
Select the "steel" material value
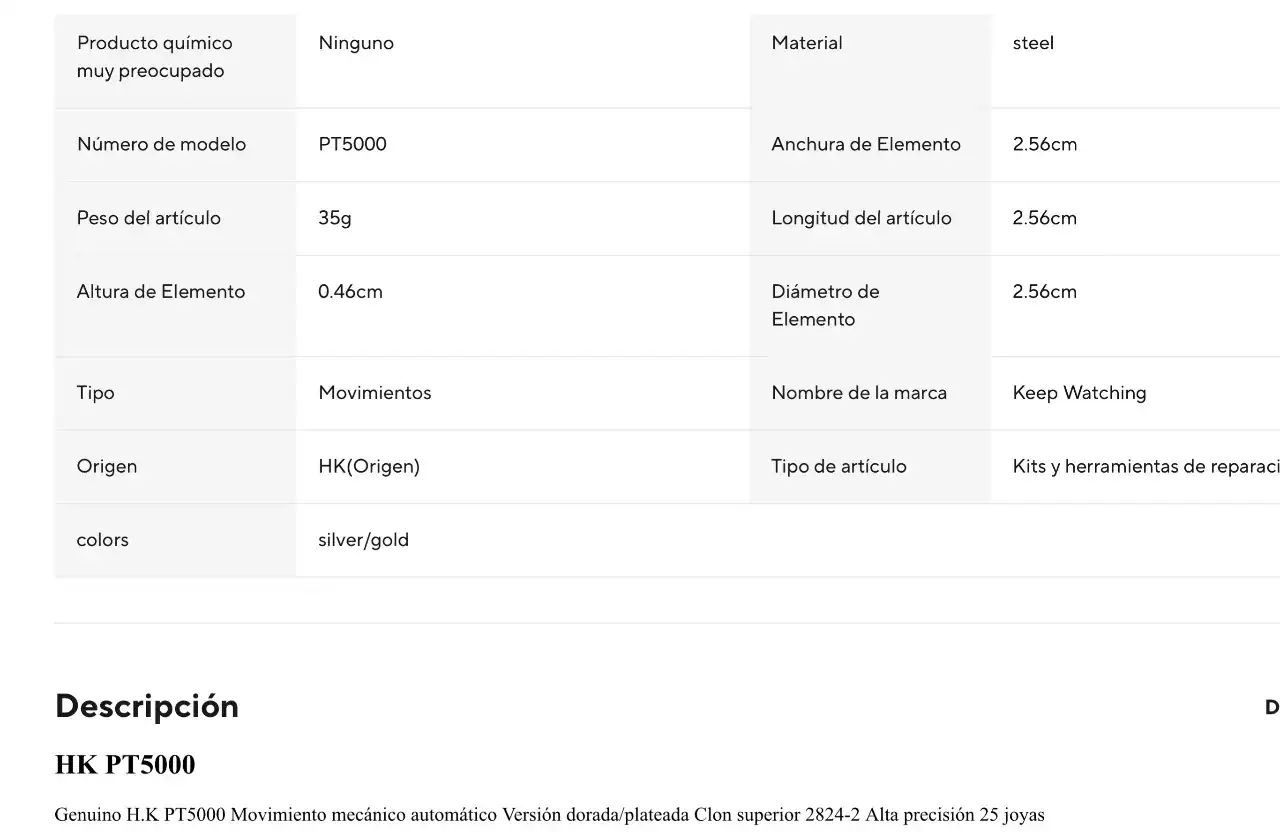click(x=1033, y=43)
